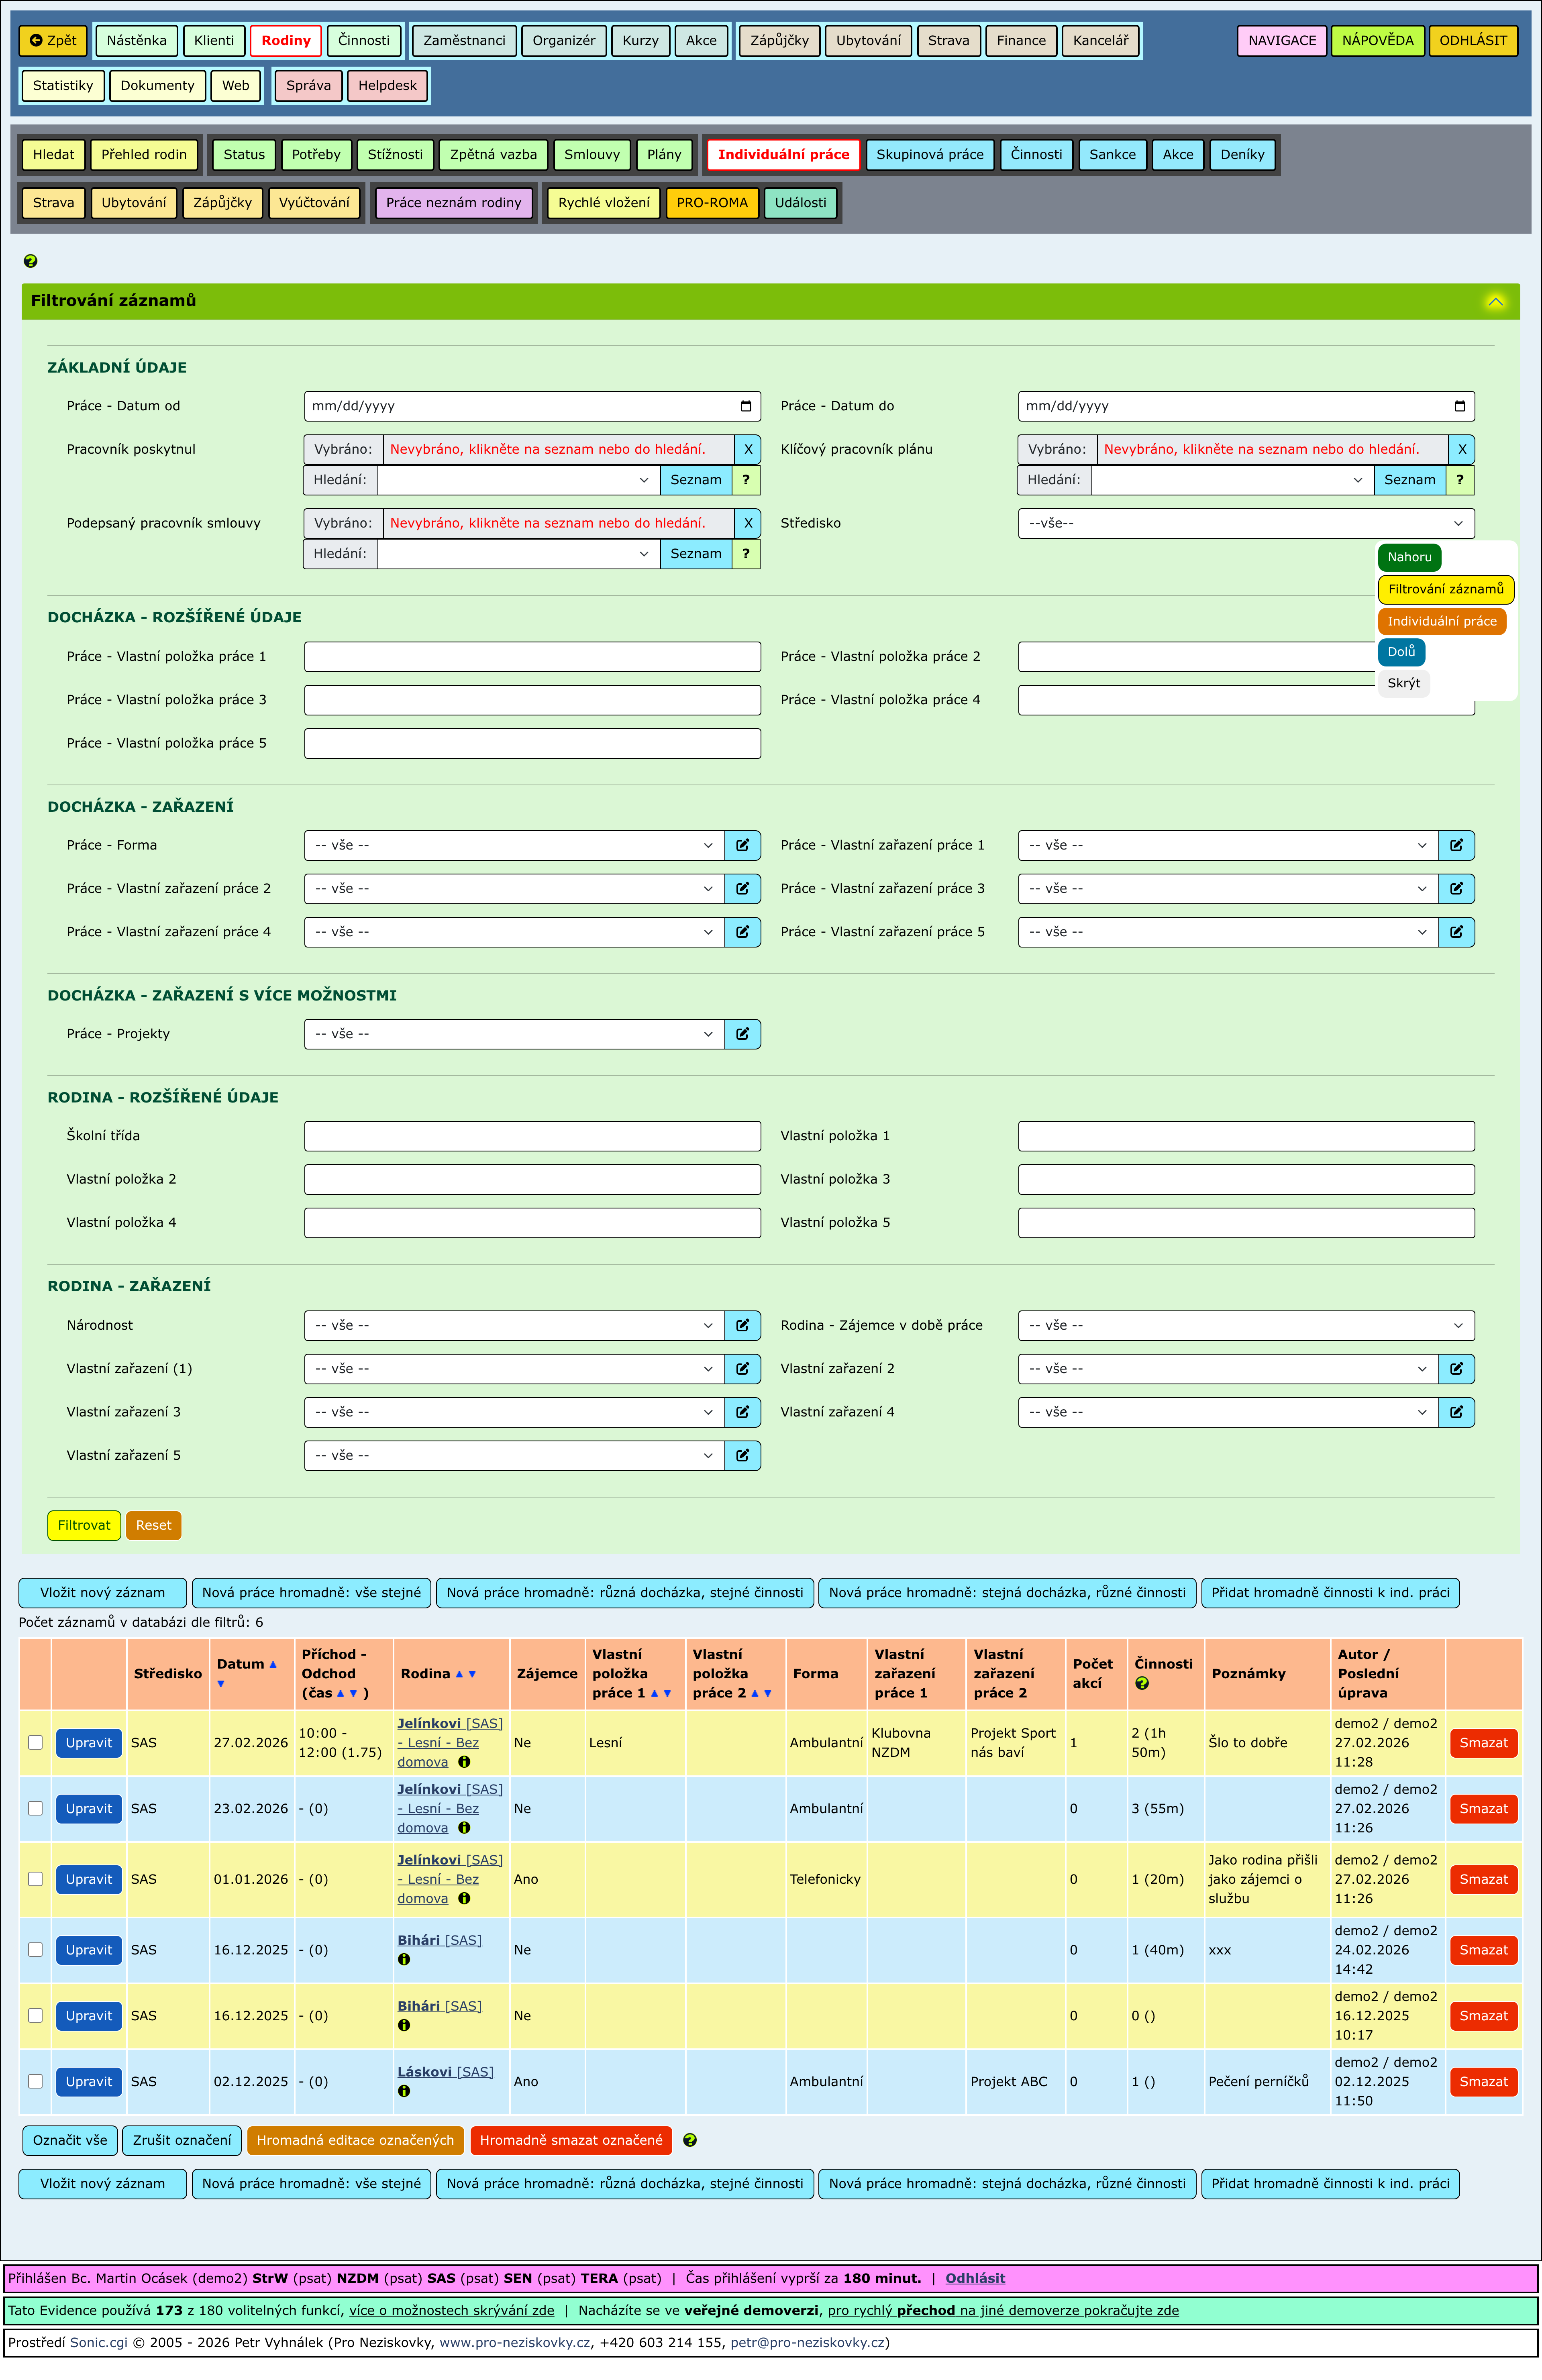
Task: Collapse the Filtrování záznamů panel
Action: [1495, 301]
